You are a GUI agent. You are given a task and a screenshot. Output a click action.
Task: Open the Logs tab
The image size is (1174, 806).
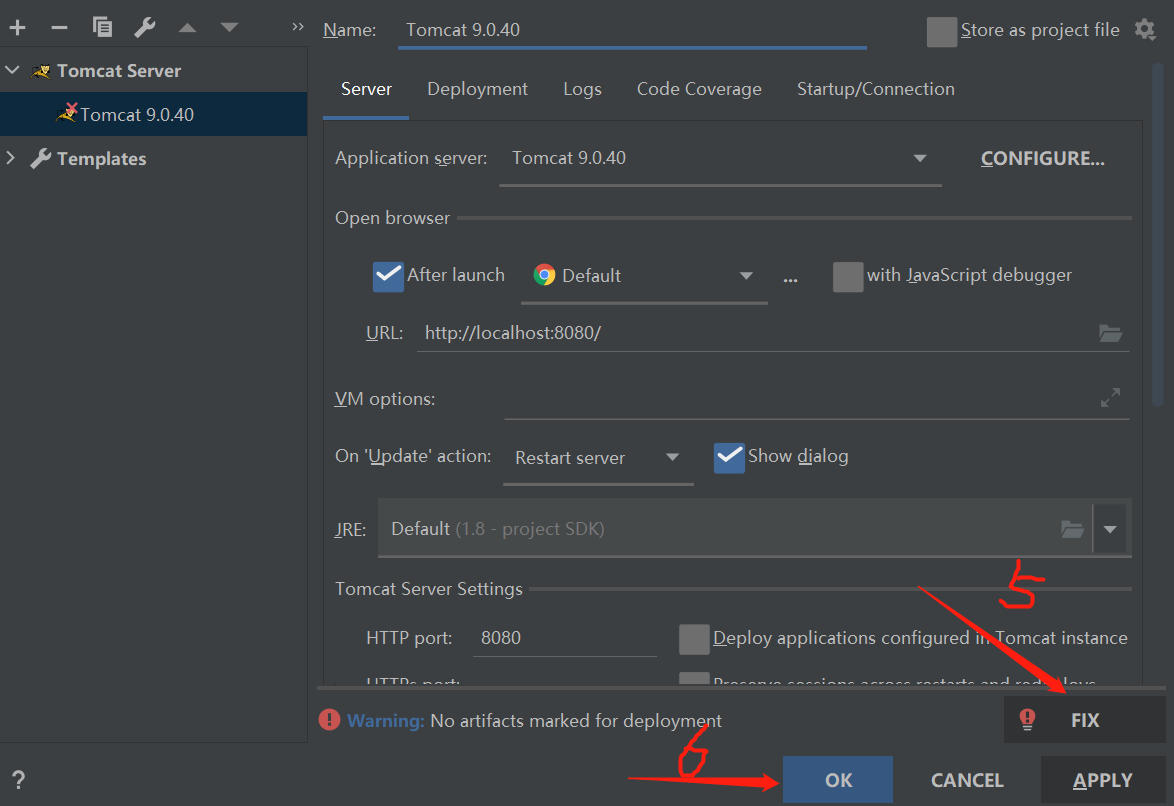pos(583,89)
